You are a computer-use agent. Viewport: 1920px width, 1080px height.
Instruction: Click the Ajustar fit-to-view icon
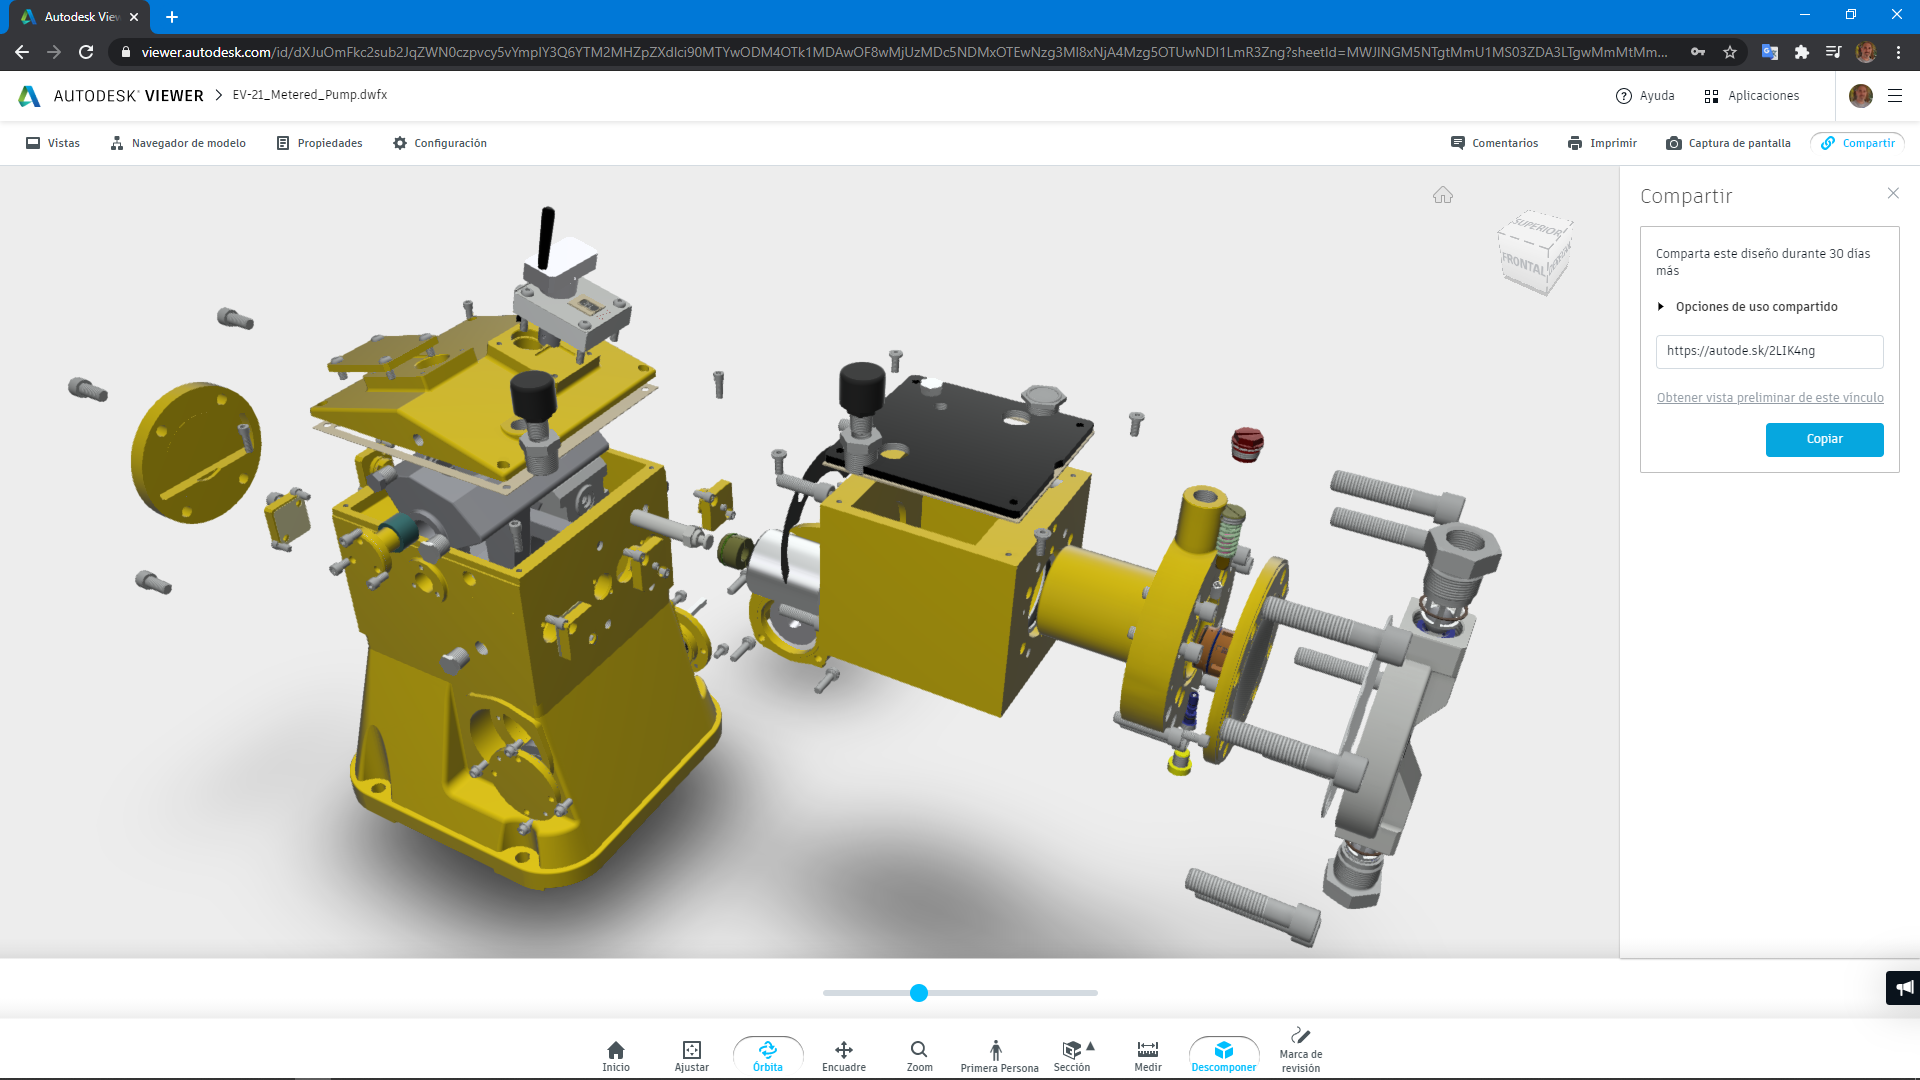tap(691, 1054)
